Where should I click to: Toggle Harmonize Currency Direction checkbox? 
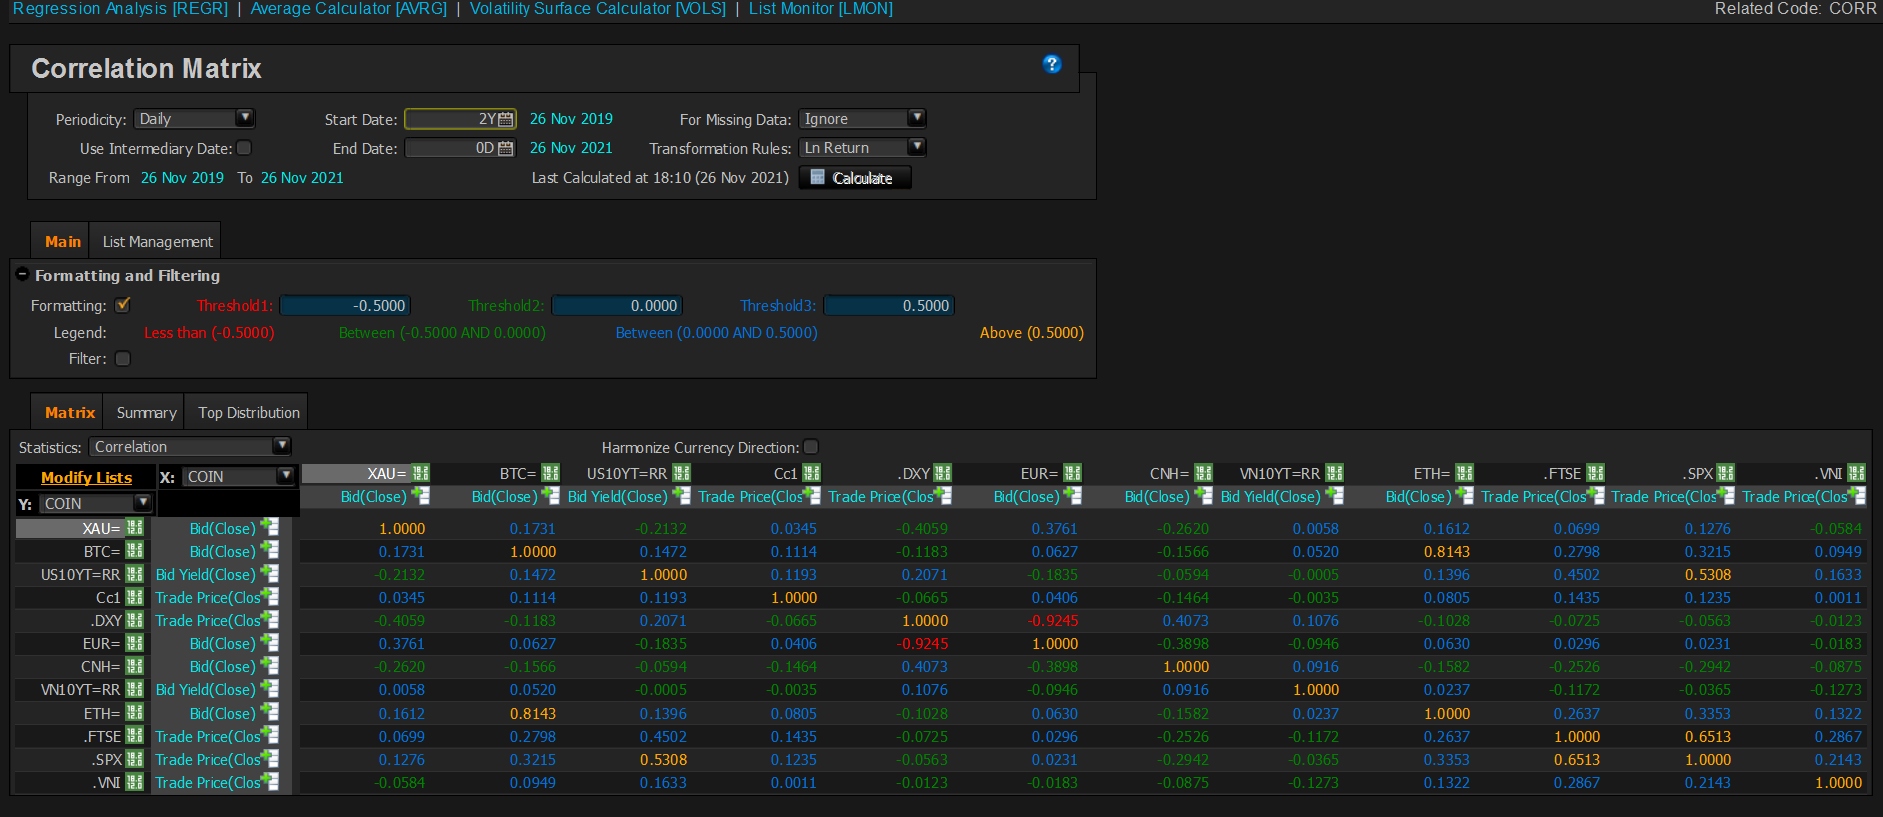[x=811, y=447]
